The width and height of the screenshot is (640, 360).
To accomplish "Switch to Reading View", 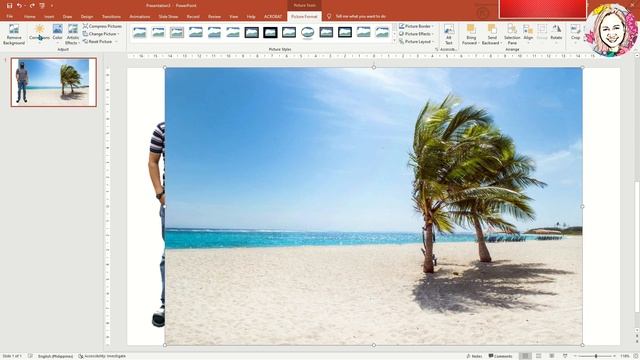I will 552,356.
